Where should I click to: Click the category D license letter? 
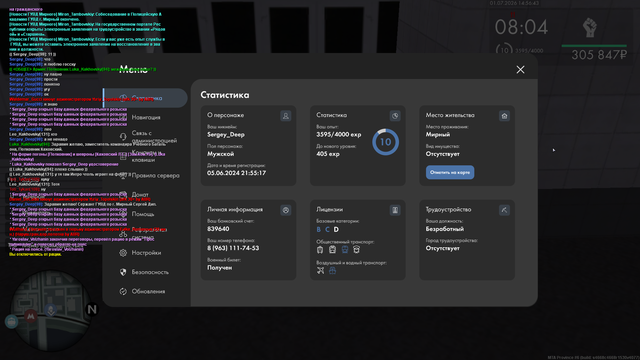click(x=336, y=229)
